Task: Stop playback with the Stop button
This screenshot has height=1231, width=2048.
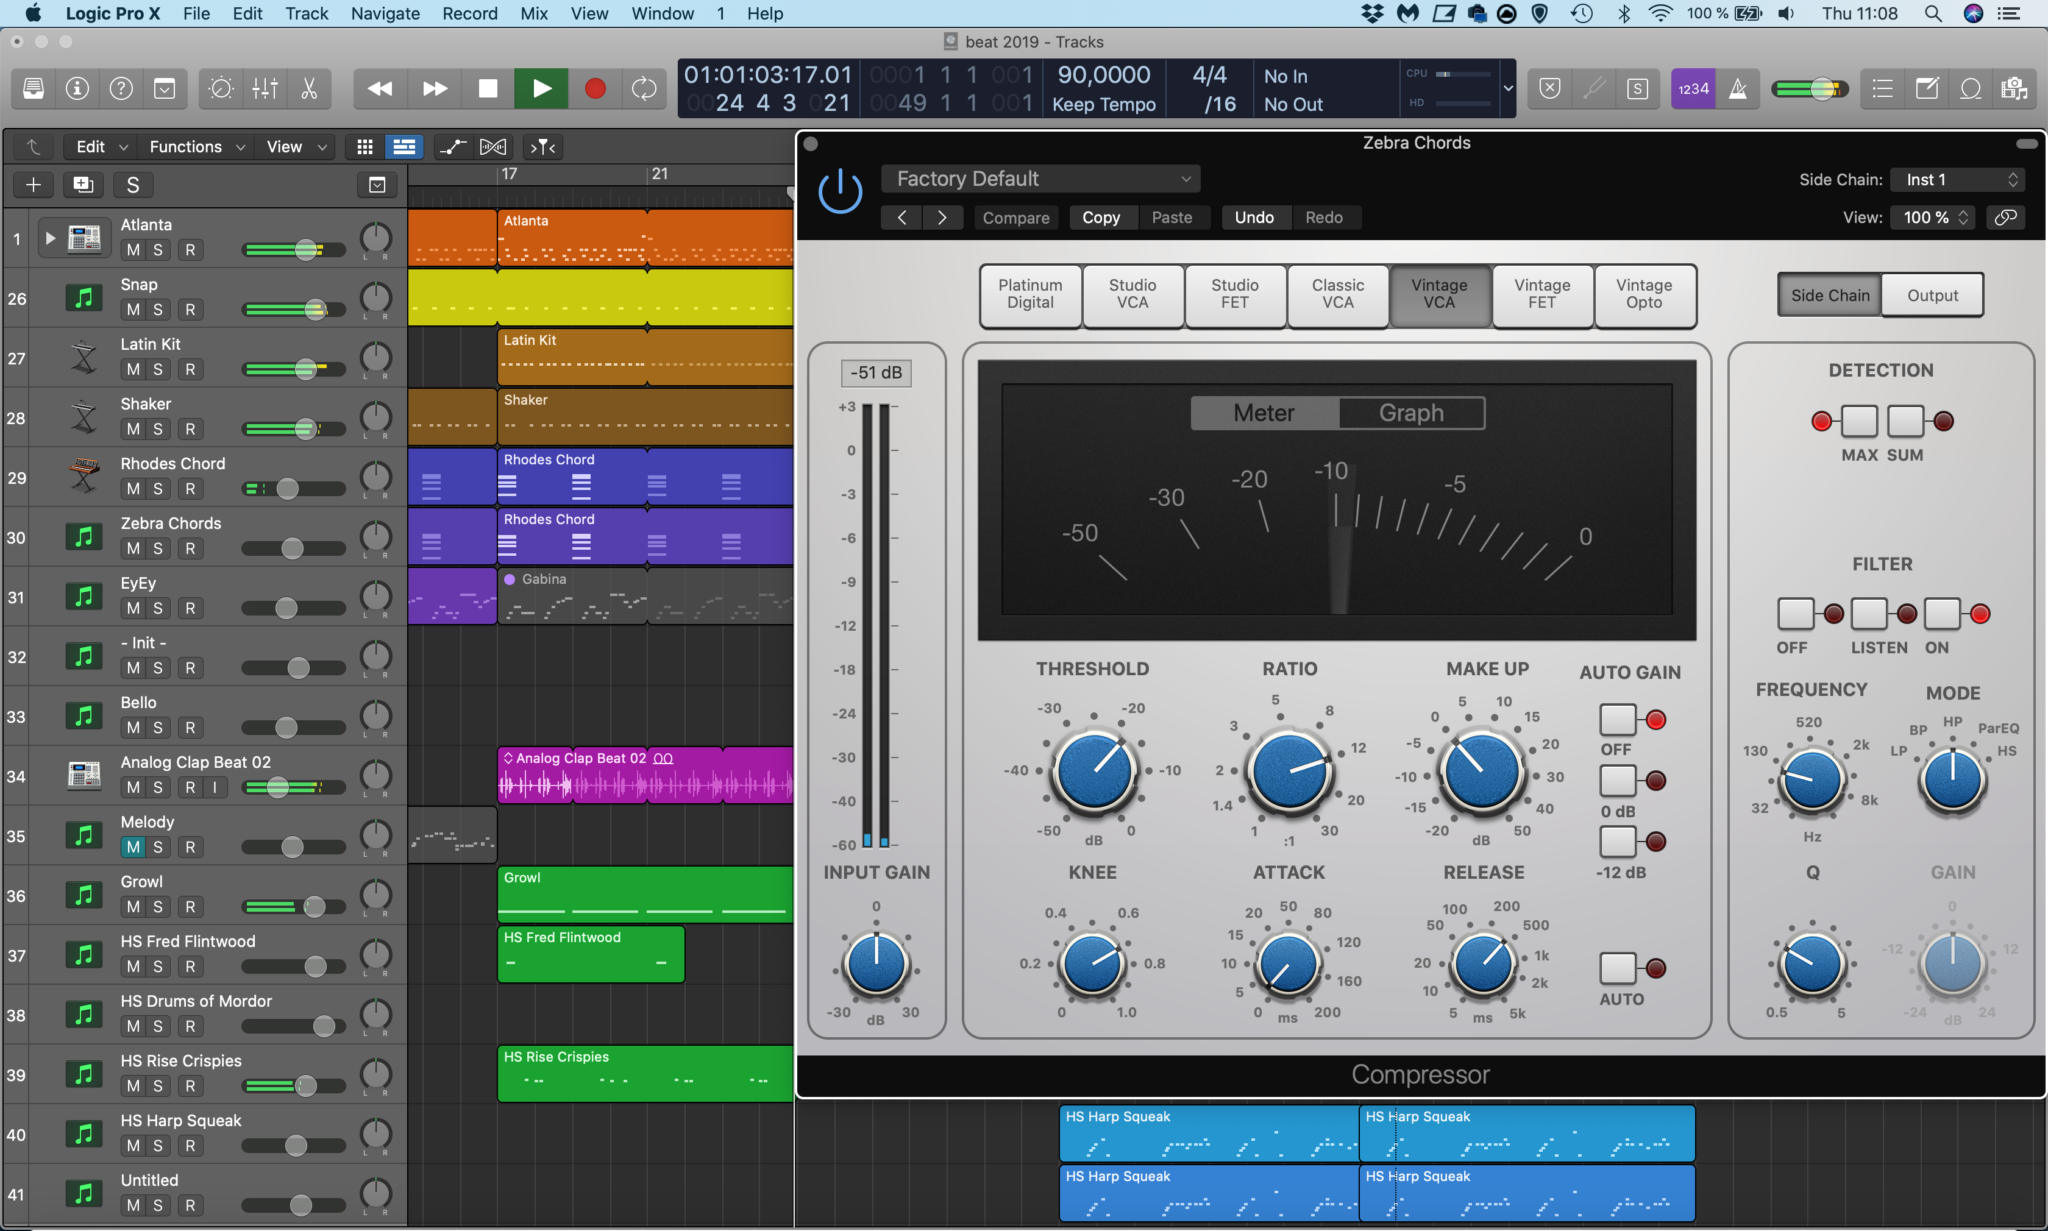Action: [x=488, y=89]
